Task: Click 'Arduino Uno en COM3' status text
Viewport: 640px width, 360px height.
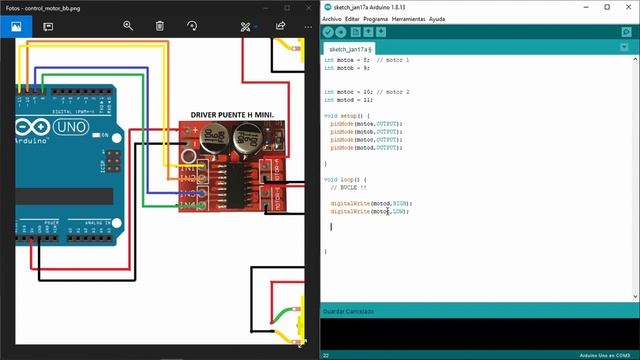Action: (605, 356)
